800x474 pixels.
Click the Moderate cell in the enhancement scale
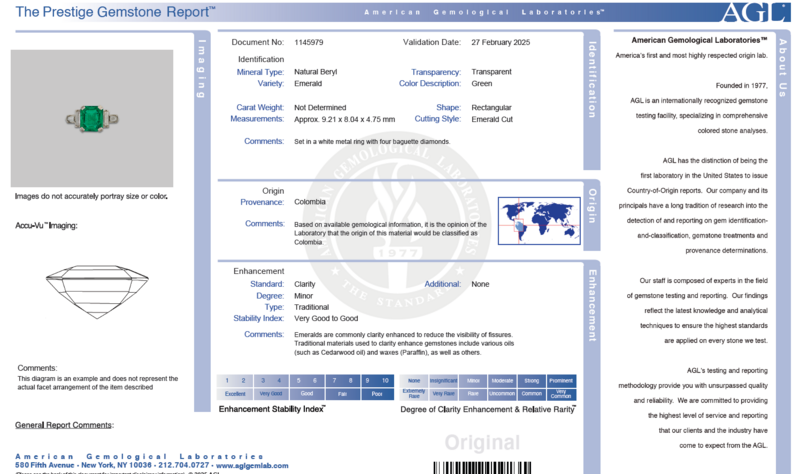502,381
